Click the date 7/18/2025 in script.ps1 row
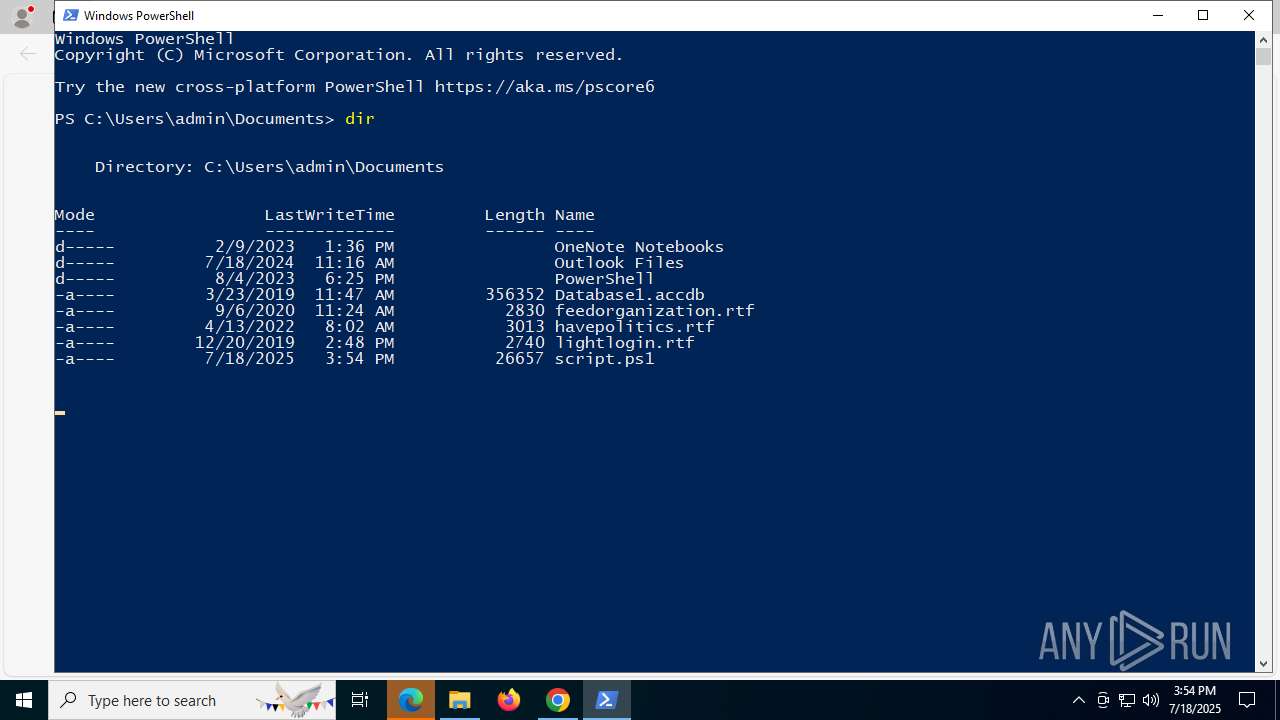1280x720 pixels. (x=249, y=359)
